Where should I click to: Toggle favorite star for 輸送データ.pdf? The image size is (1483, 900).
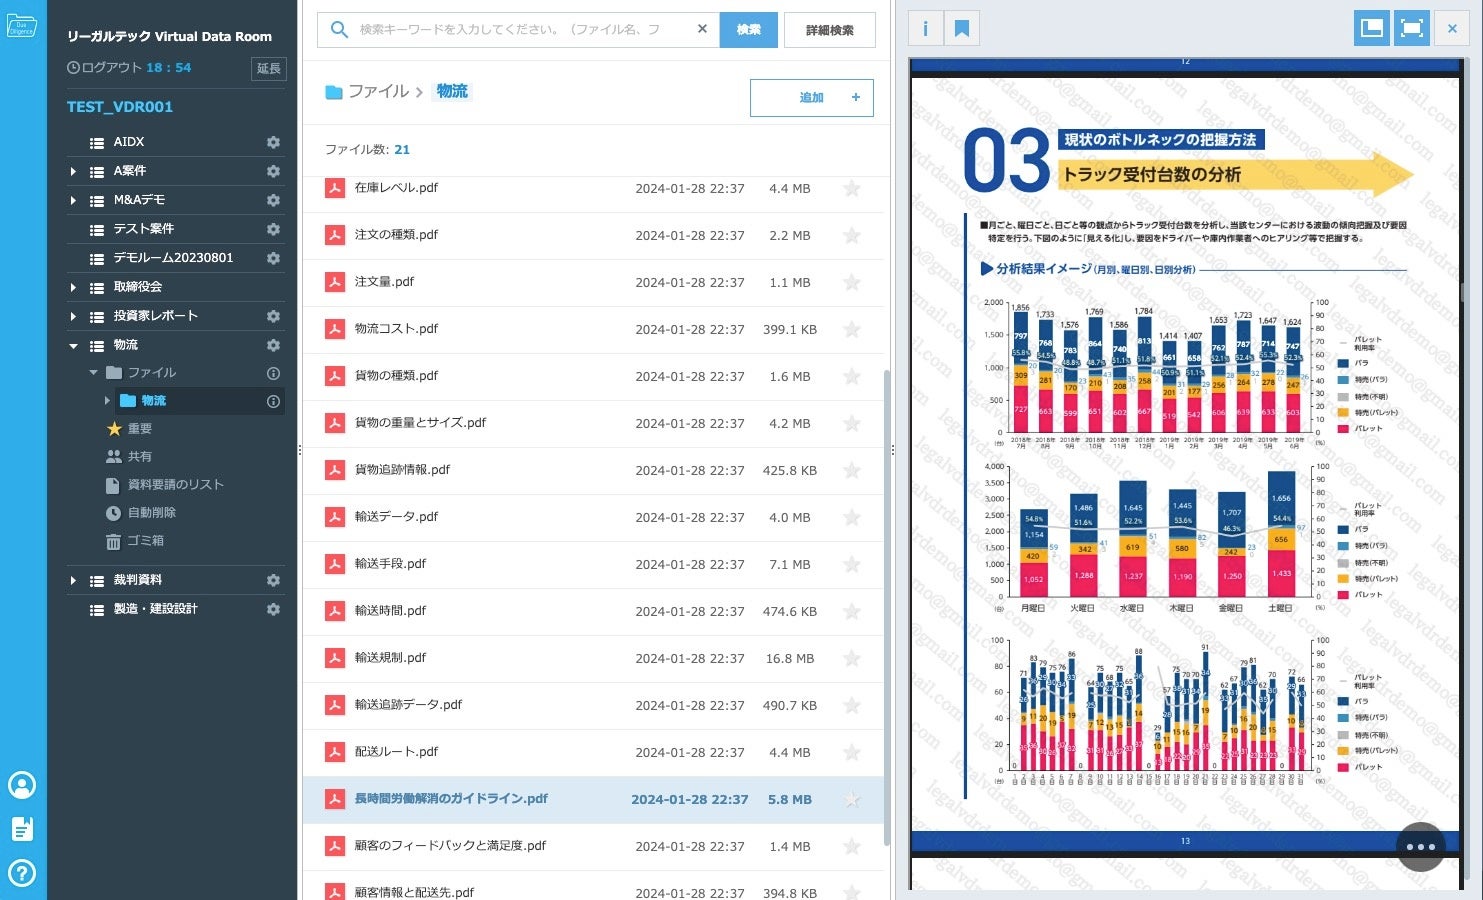(x=852, y=517)
